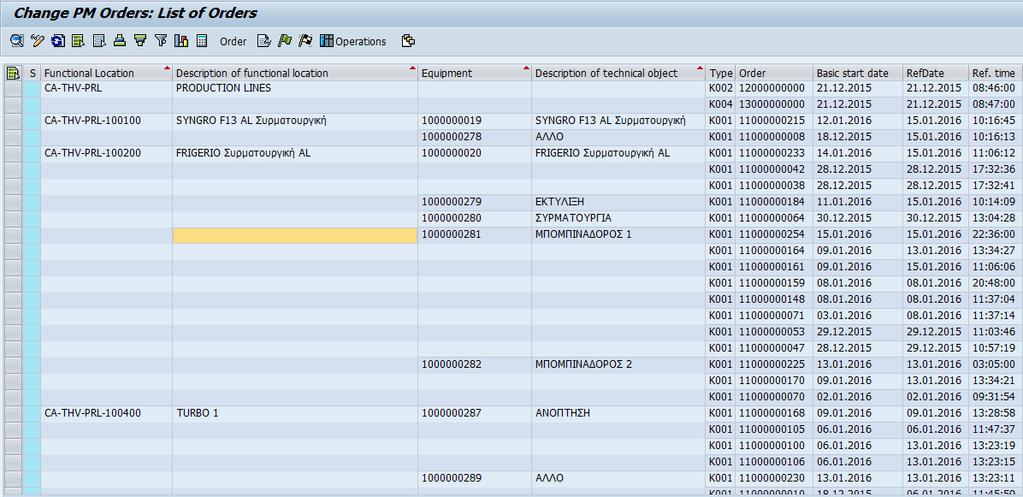
Task: Click the ΣΥΡΜΑΤΟΥΡΓΙΑ technical object cell
Action: click(618, 218)
